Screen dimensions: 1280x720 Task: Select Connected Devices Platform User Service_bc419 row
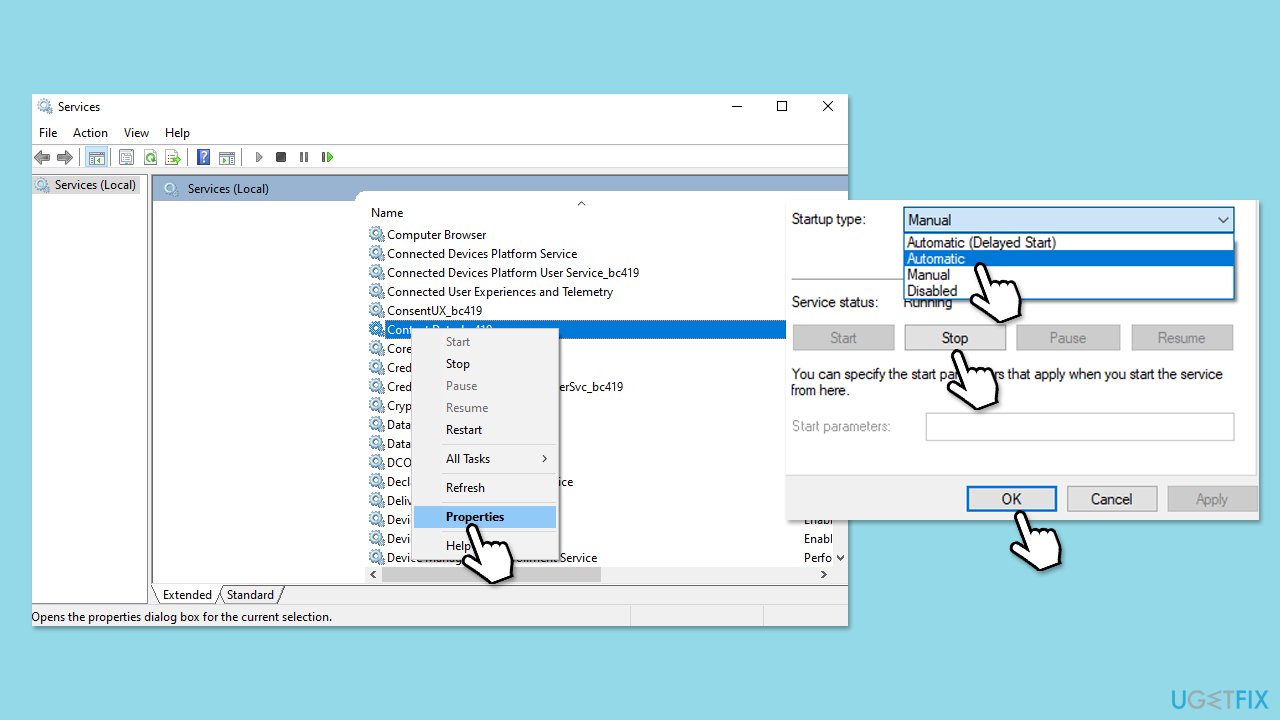click(513, 272)
